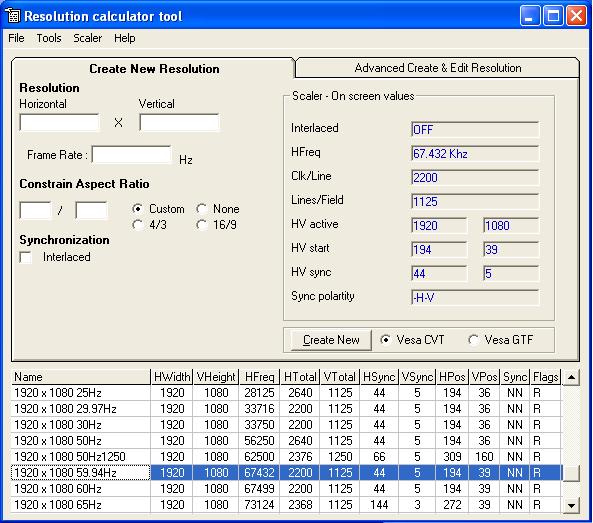The height and width of the screenshot is (523, 593).
Task: Click the first aspect ratio numerator field
Action: point(35,210)
